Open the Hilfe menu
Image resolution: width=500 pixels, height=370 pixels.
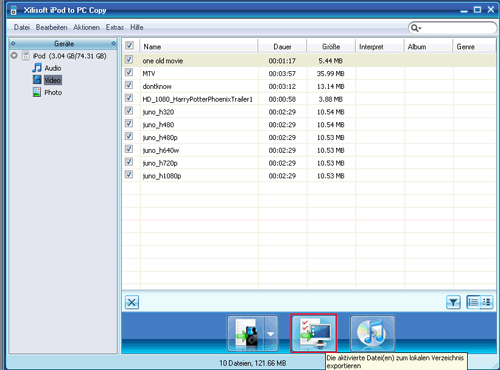pyautogui.click(x=137, y=27)
